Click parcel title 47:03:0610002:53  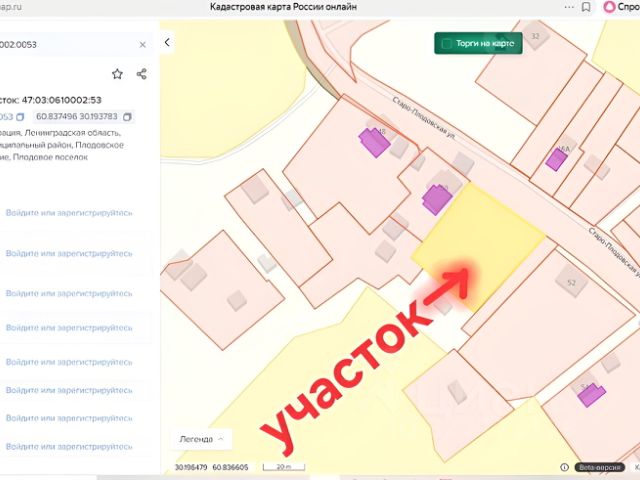point(61,100)
